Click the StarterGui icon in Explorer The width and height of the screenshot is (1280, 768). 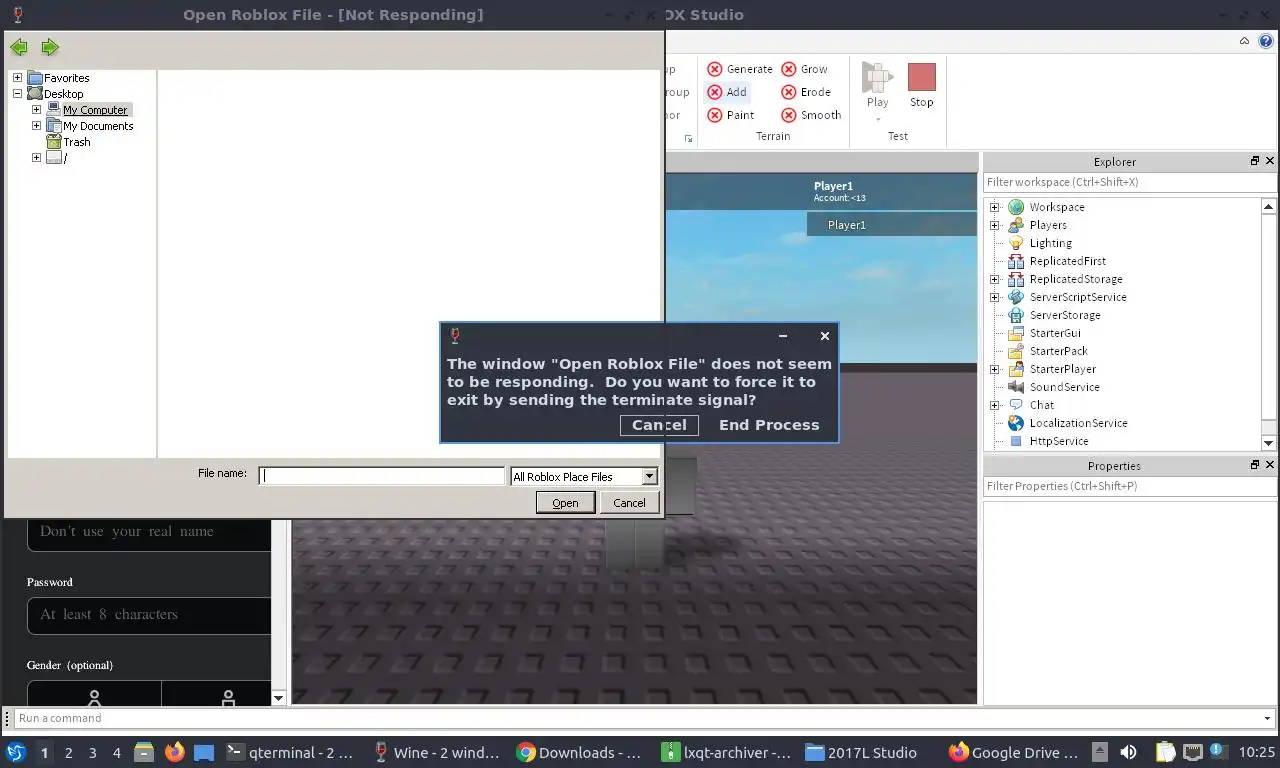1016,333
